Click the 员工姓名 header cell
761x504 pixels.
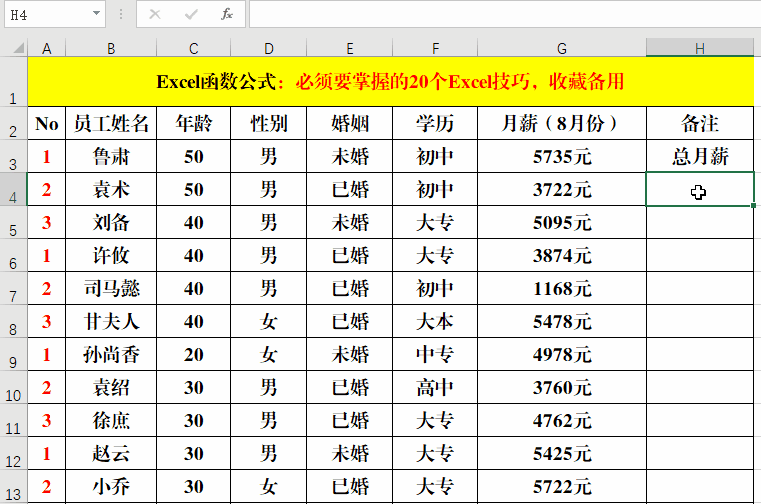[x=111, y=123]
